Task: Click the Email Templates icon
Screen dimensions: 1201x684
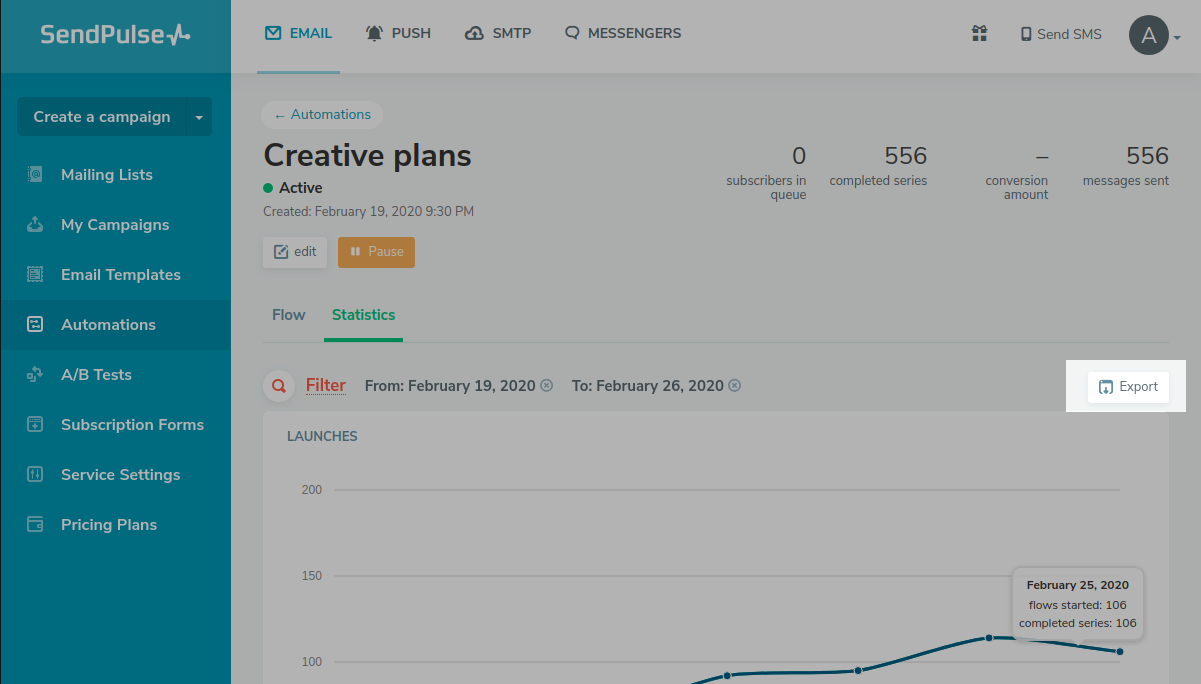Action: click(35, 275)
